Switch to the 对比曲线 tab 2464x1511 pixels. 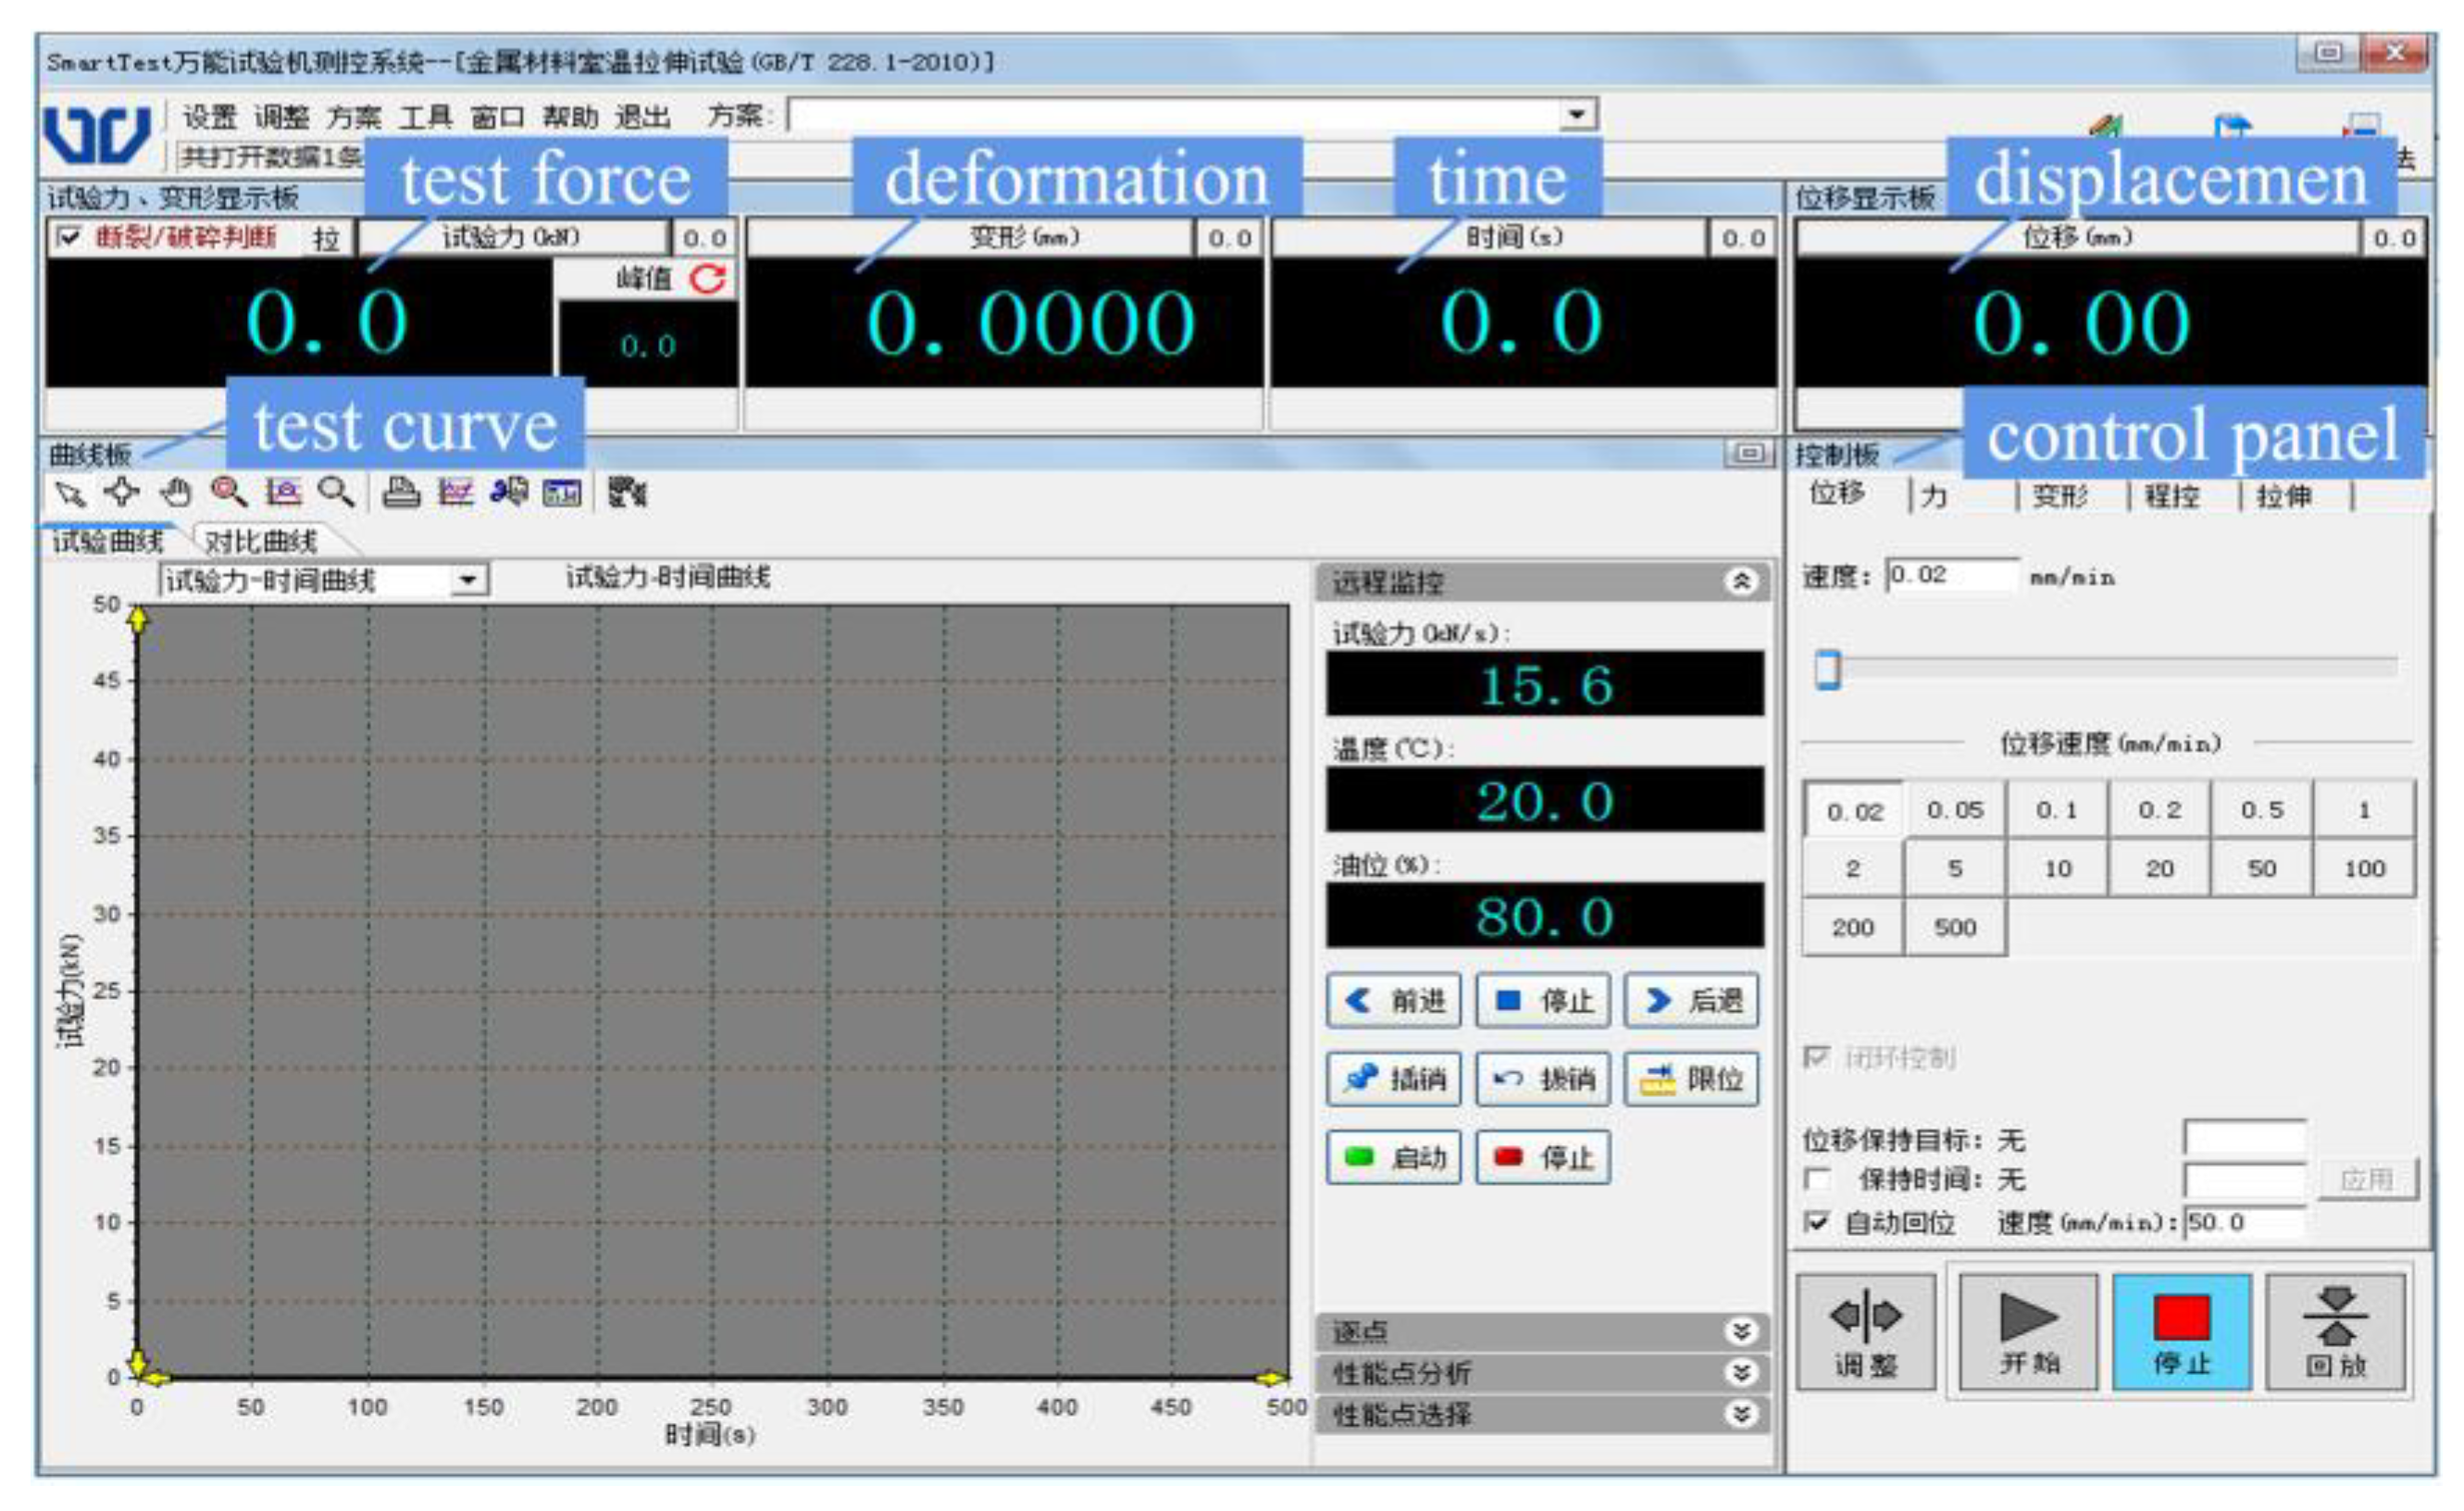coord(261,542)
